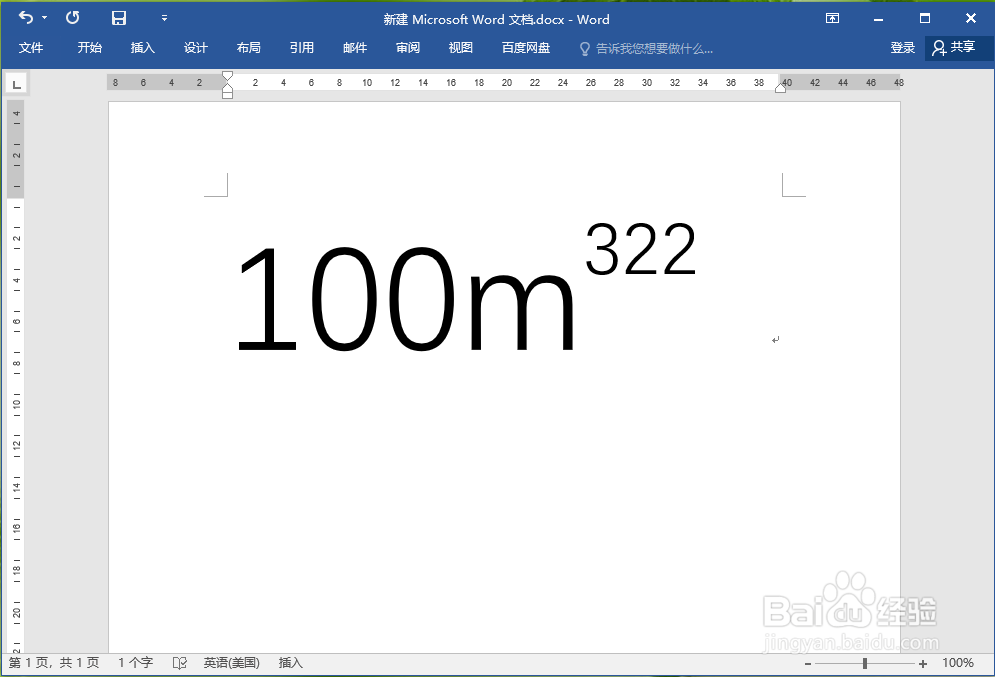
Task: Toggle the First Line Indent marker on ruler
Action: (x=228, y=76)
